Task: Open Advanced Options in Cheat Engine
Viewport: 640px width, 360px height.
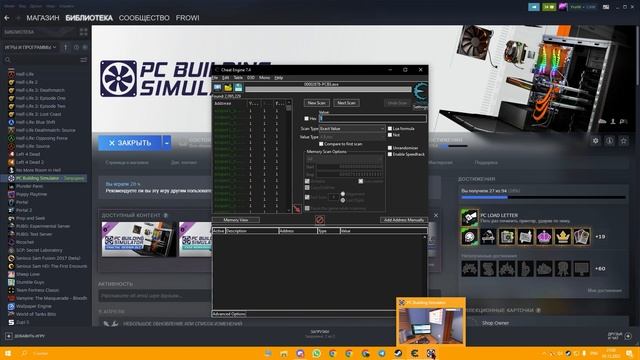Action: pos(229,314)
